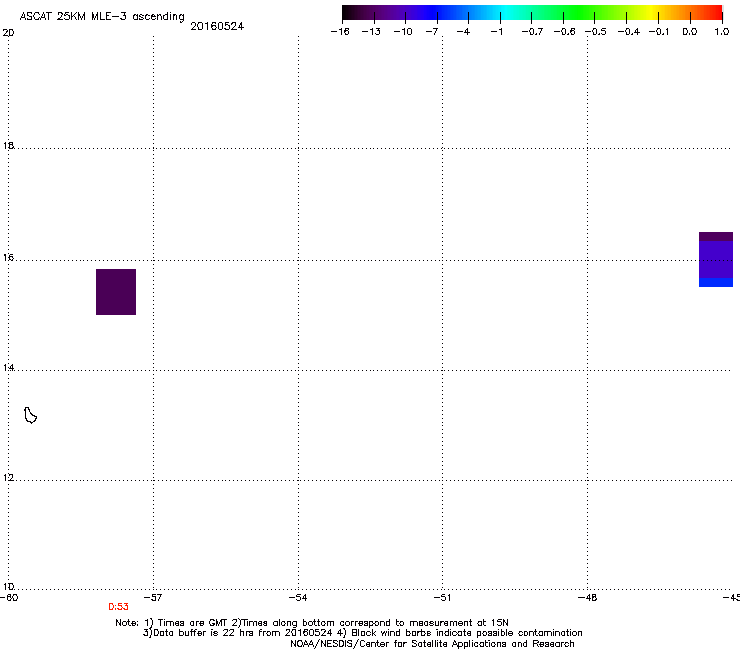Screen dimensions: 740x650
Task: Click the red 0:53 pass time label
Action: click(x=118, y=607)
